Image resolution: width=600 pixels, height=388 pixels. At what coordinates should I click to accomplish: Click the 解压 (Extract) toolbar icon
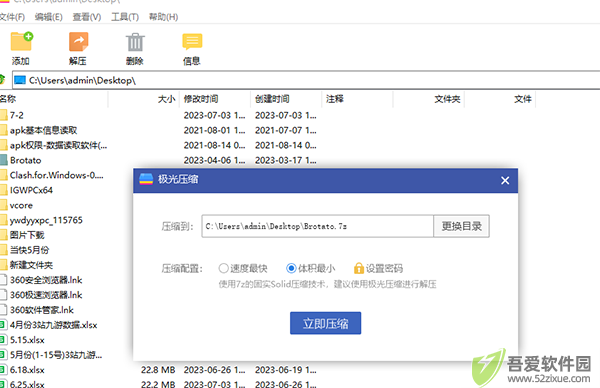tap(78, 41)
